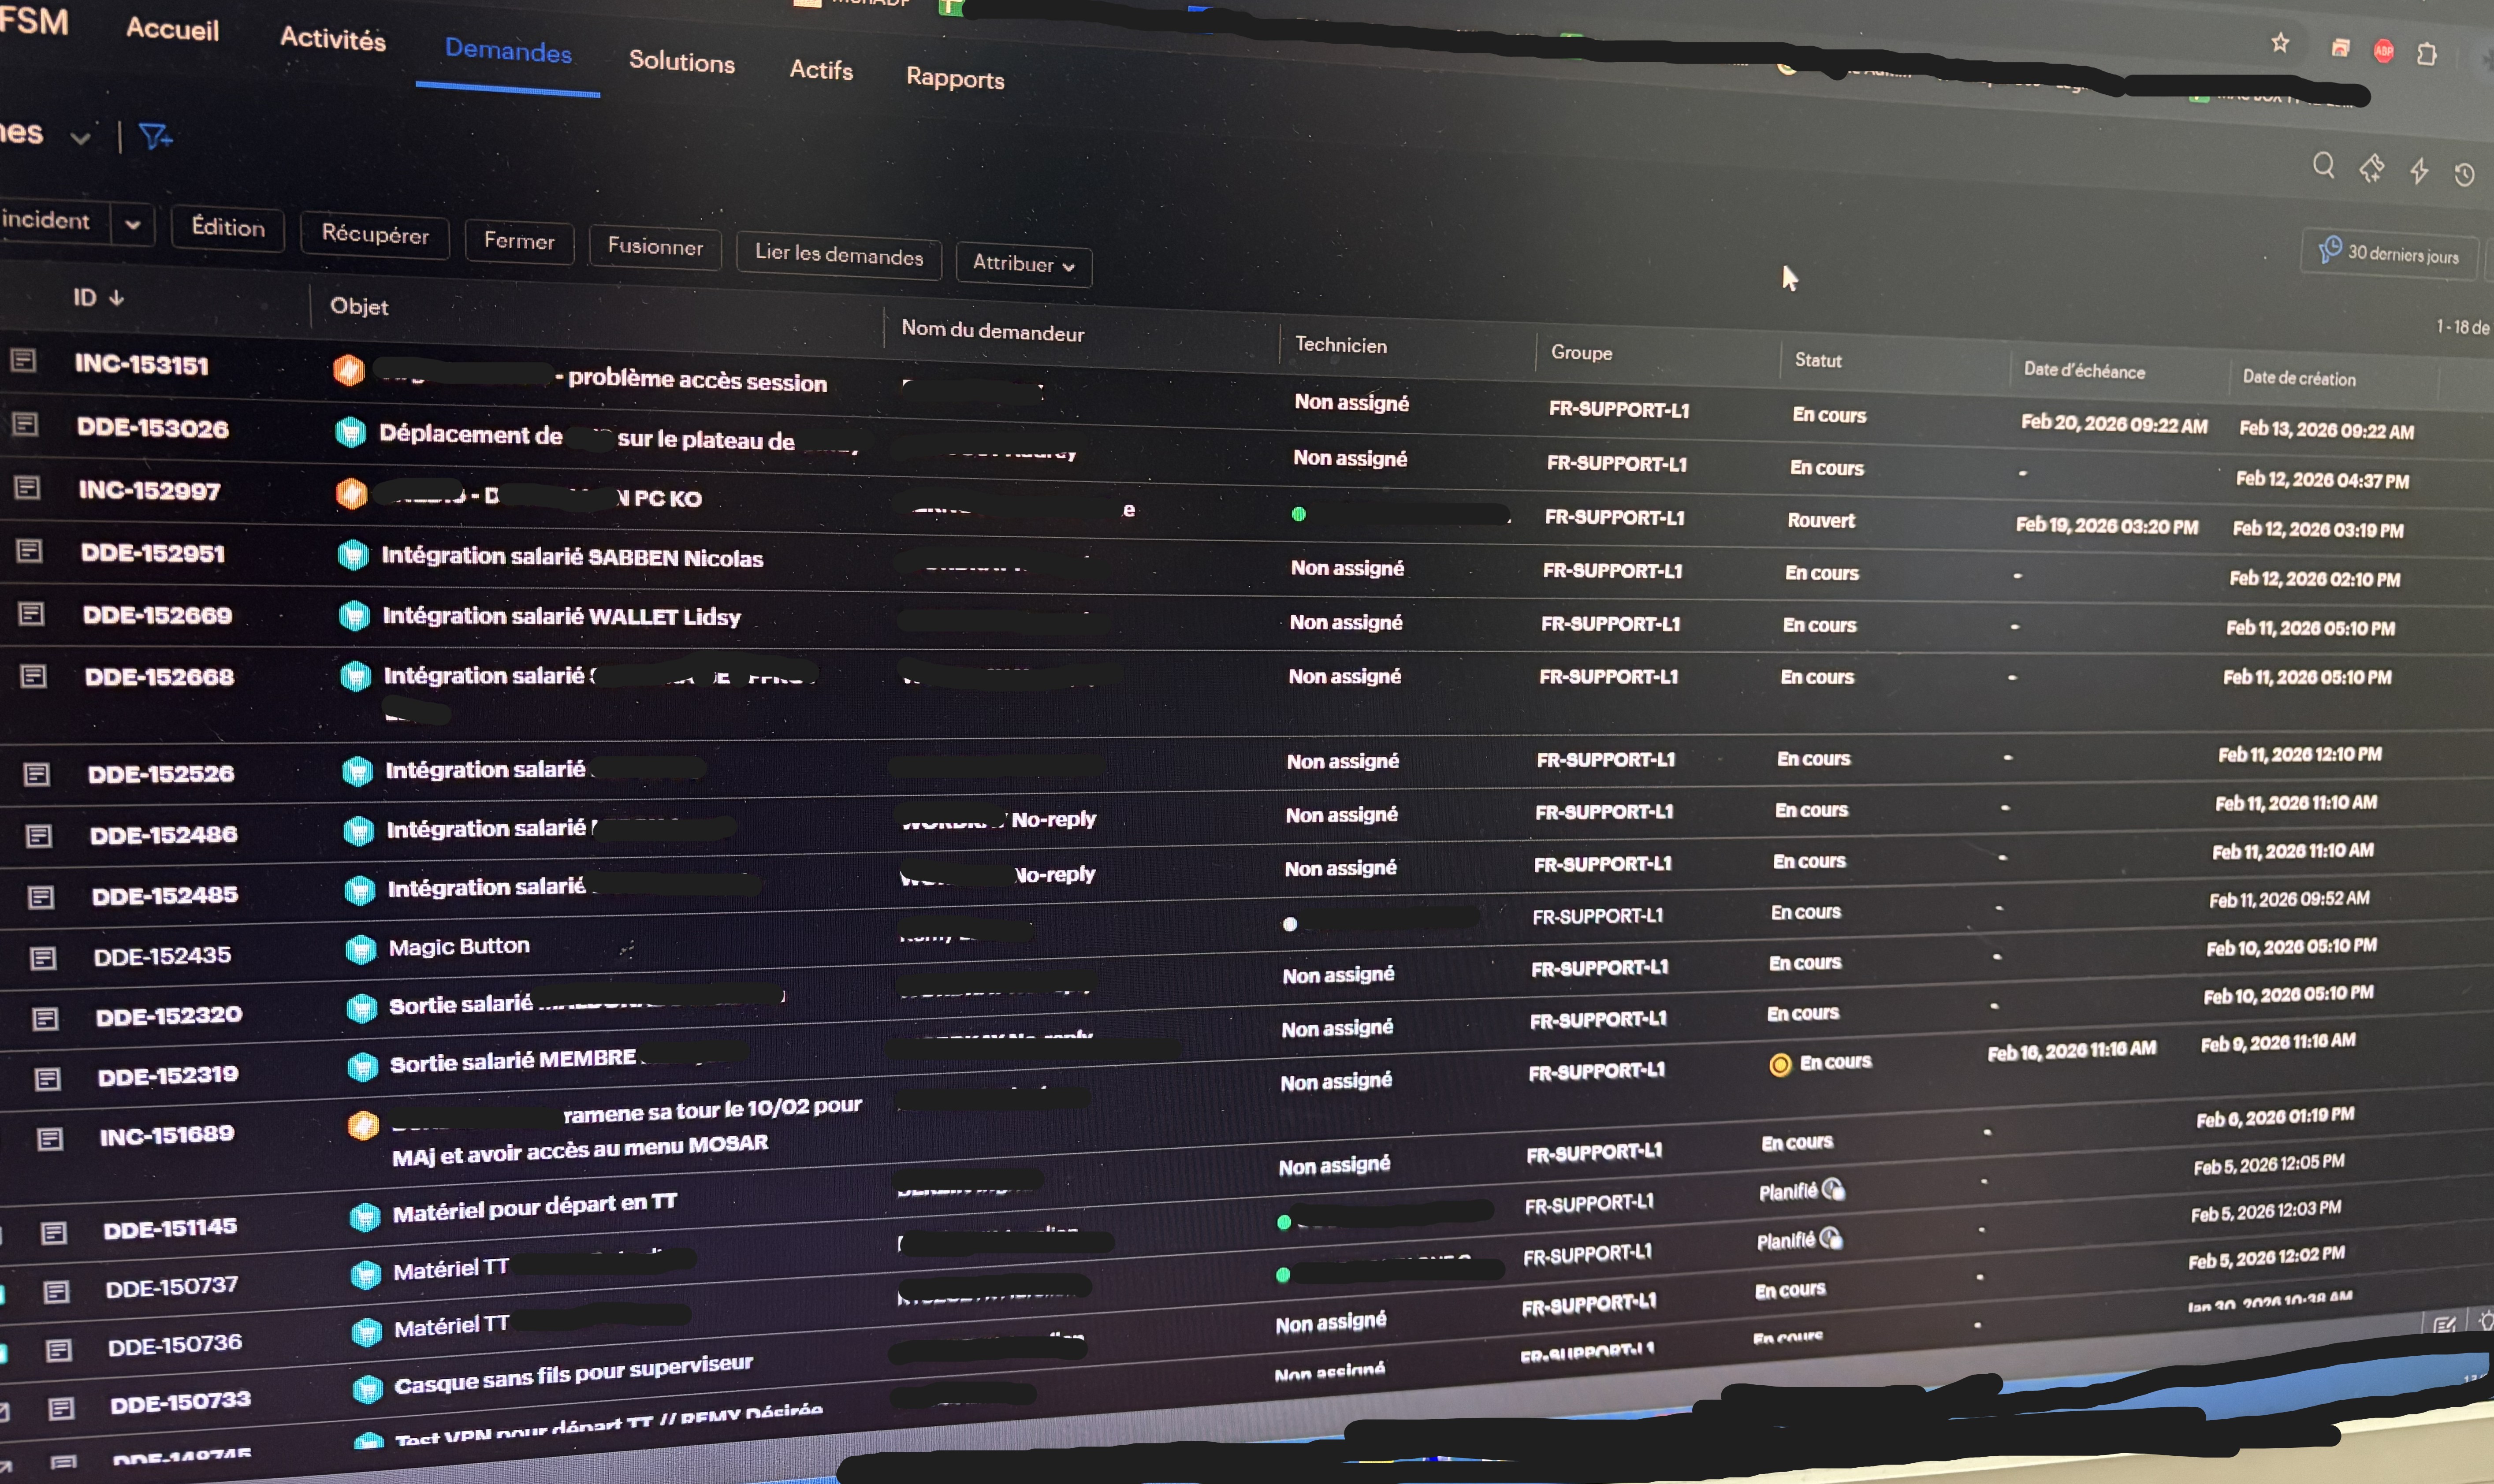Switch to the Activités tab
This screenshot has width=2494, height=1484.
(333, 39)
